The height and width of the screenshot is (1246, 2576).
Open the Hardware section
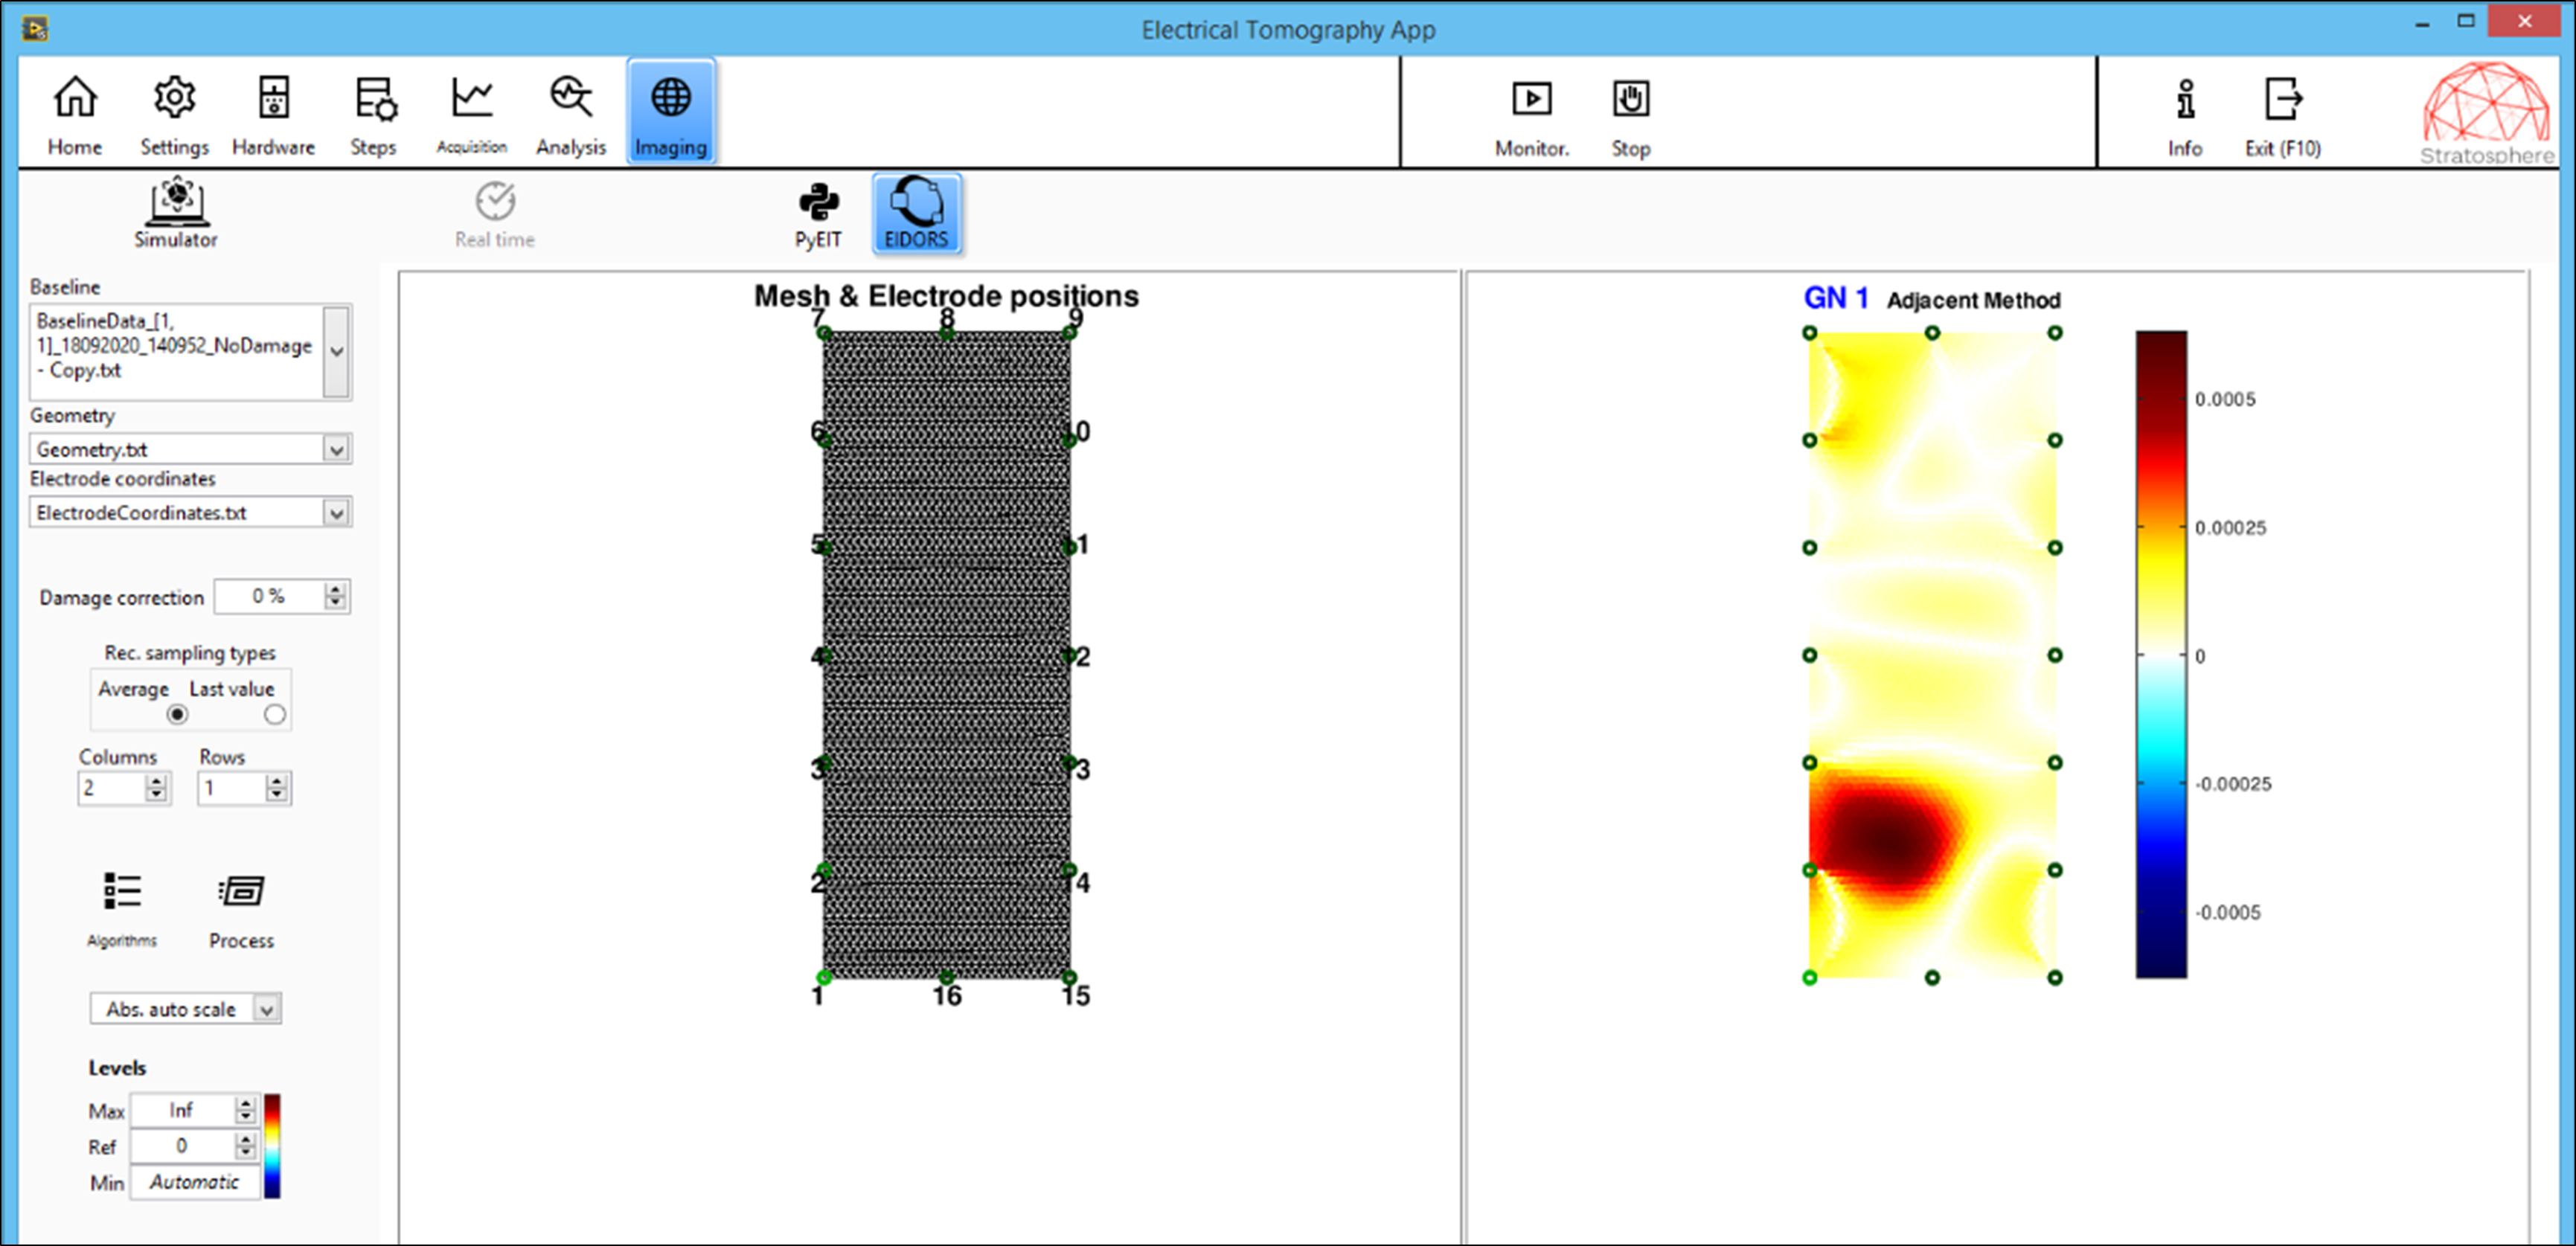(x=273, y=115)
